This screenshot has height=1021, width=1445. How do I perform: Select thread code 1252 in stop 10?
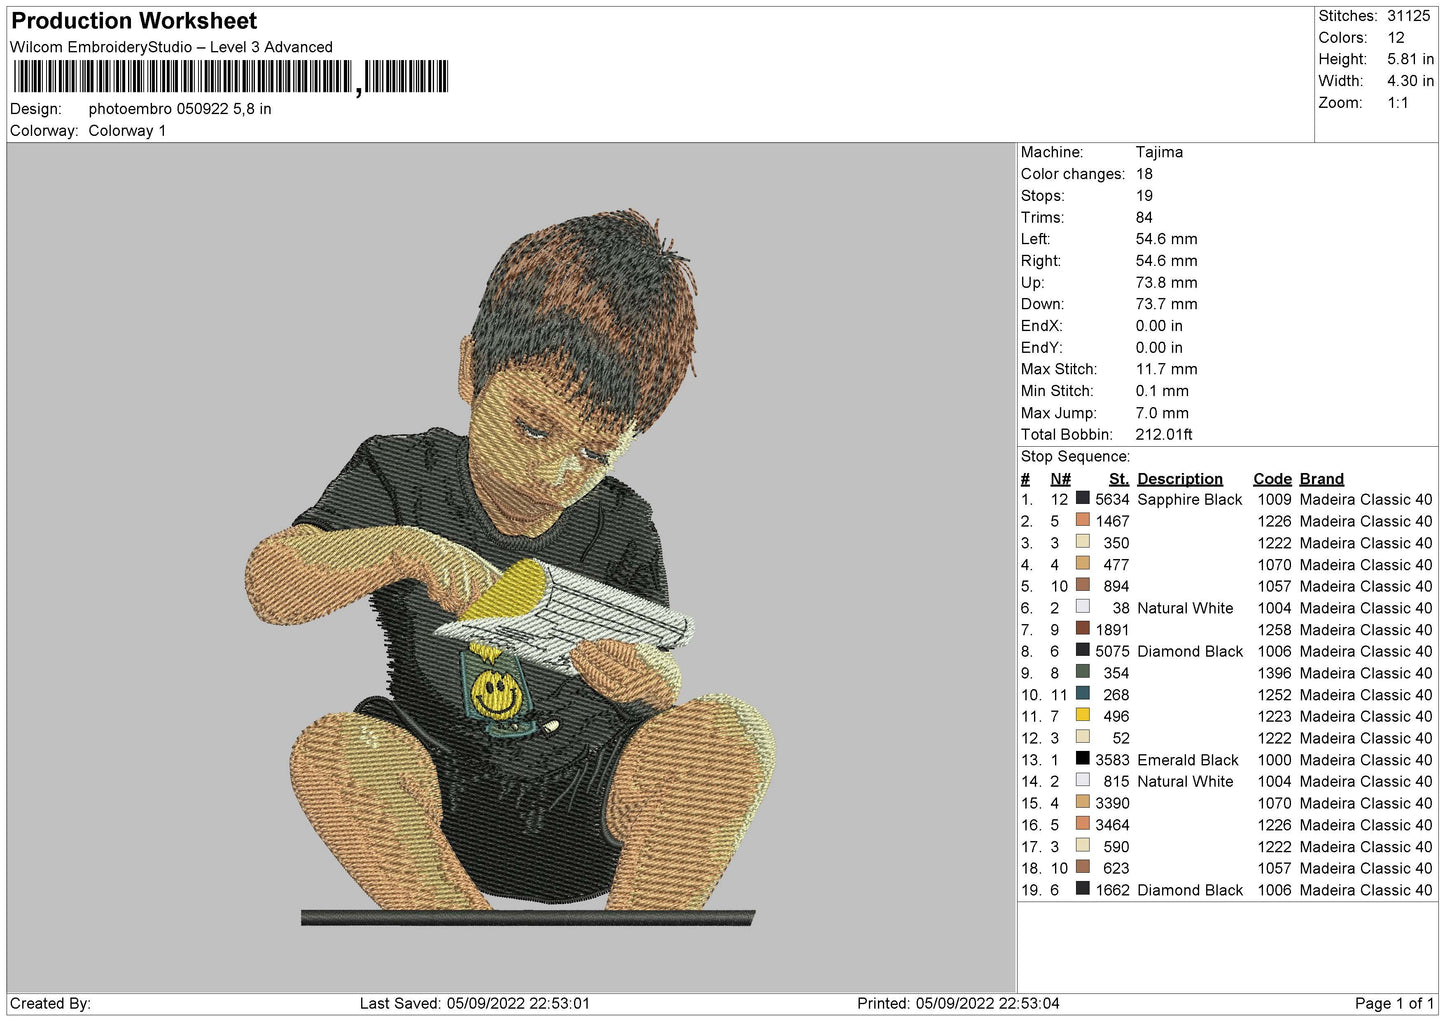tap(1275, 695)
